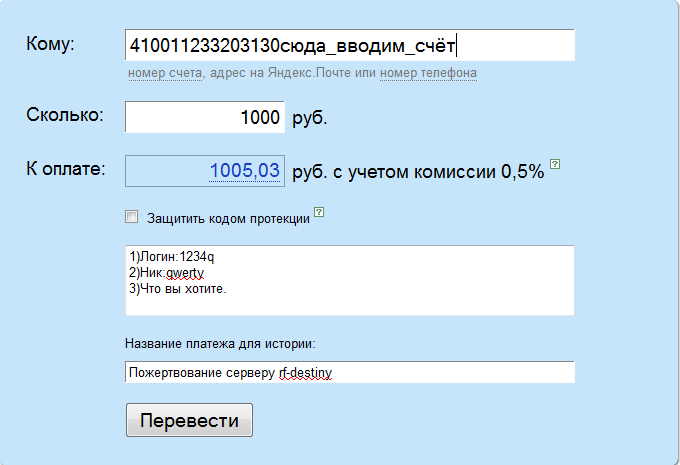Open the номер телефона hint link
Image resolution: width=680 pixels, height=465 pixels.
tap(428, 73)
